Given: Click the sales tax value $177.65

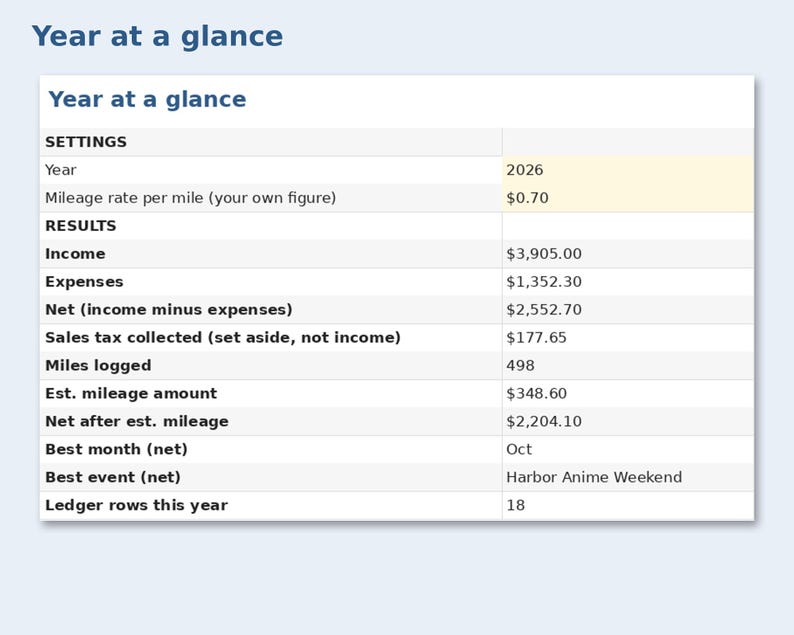Looking at the screenshot, I should pos(536,337).
